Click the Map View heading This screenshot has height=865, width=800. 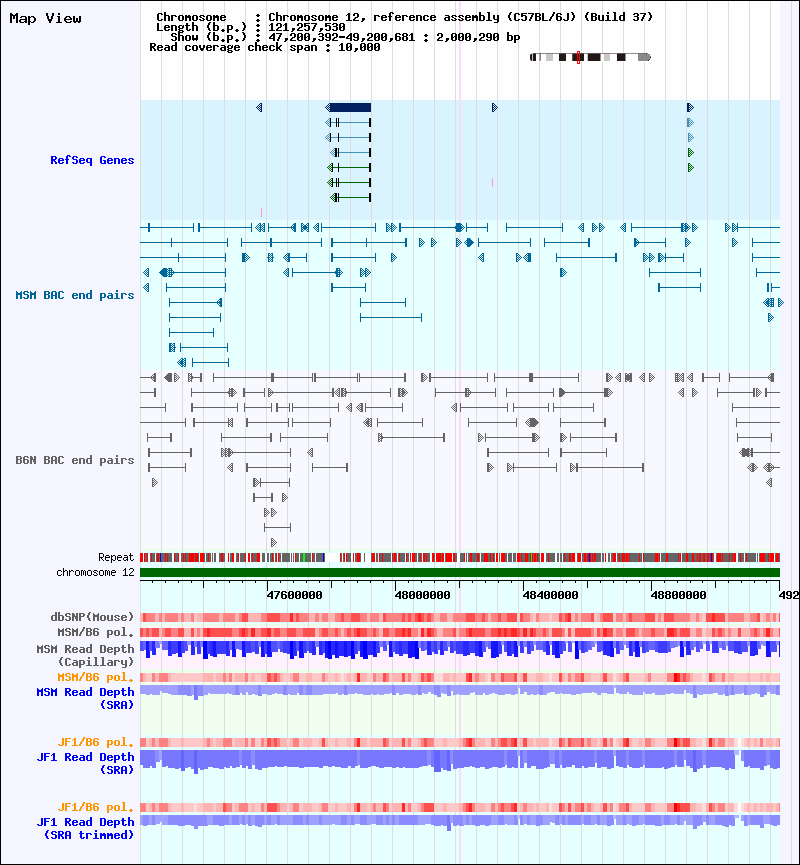(x=45, y=18)
